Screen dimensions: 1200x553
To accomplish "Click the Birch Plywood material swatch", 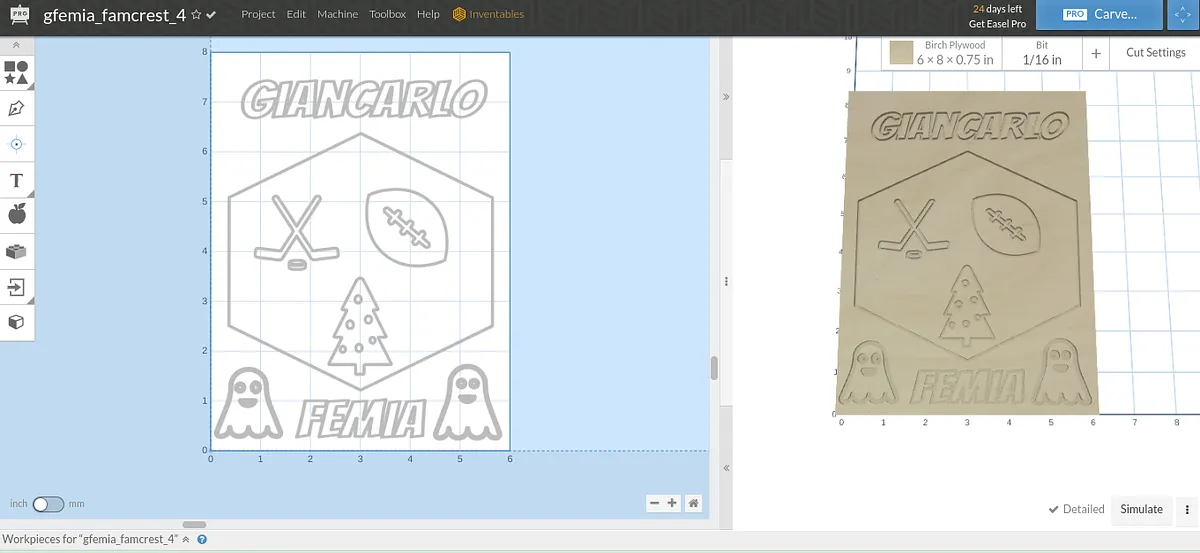I will [x=902, y=52].
